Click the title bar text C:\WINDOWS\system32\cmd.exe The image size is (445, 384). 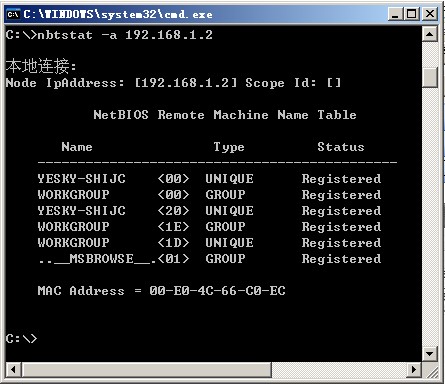point(118,14)
